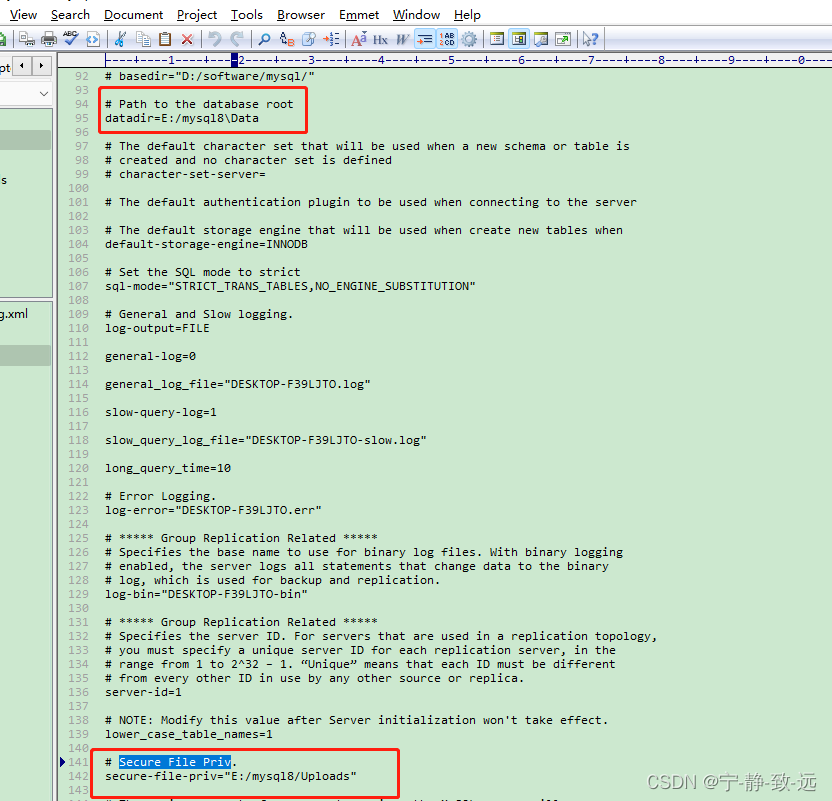832x801 pixels.
Task: Click line default-storage-engine=INNODB
Action: click(206, 244)
